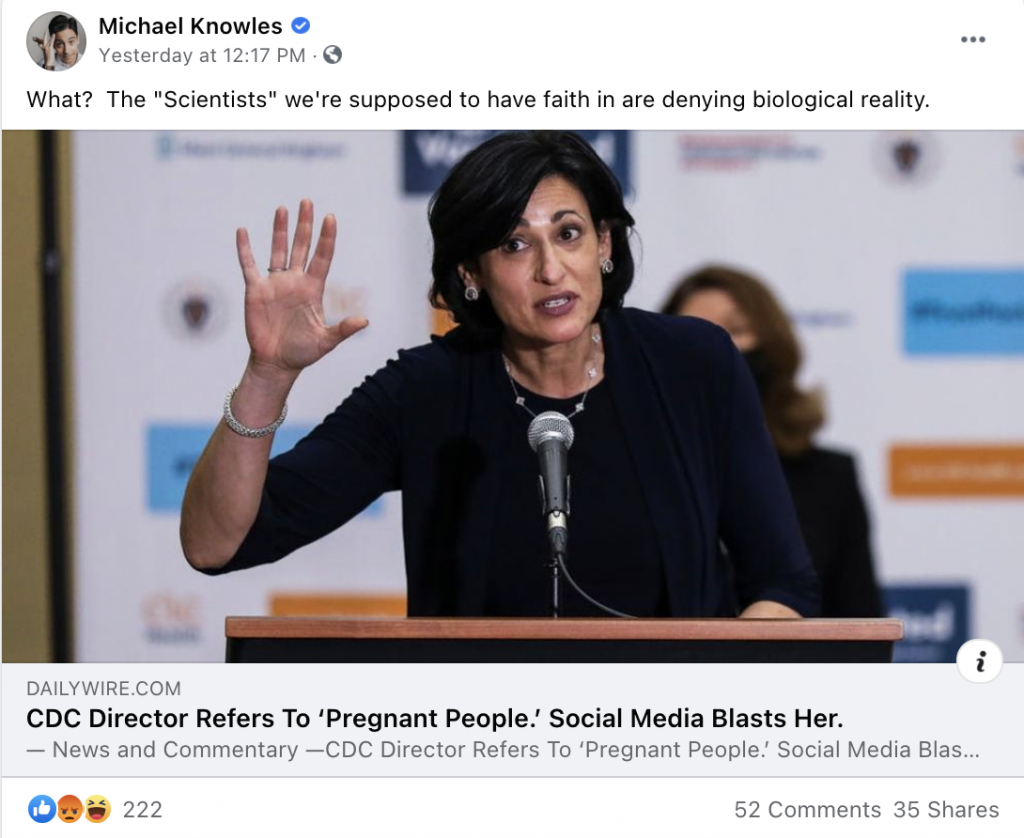Click the blue verified badge icon
This screenshot has width=1024, height=838.
(x=300, y=26)
